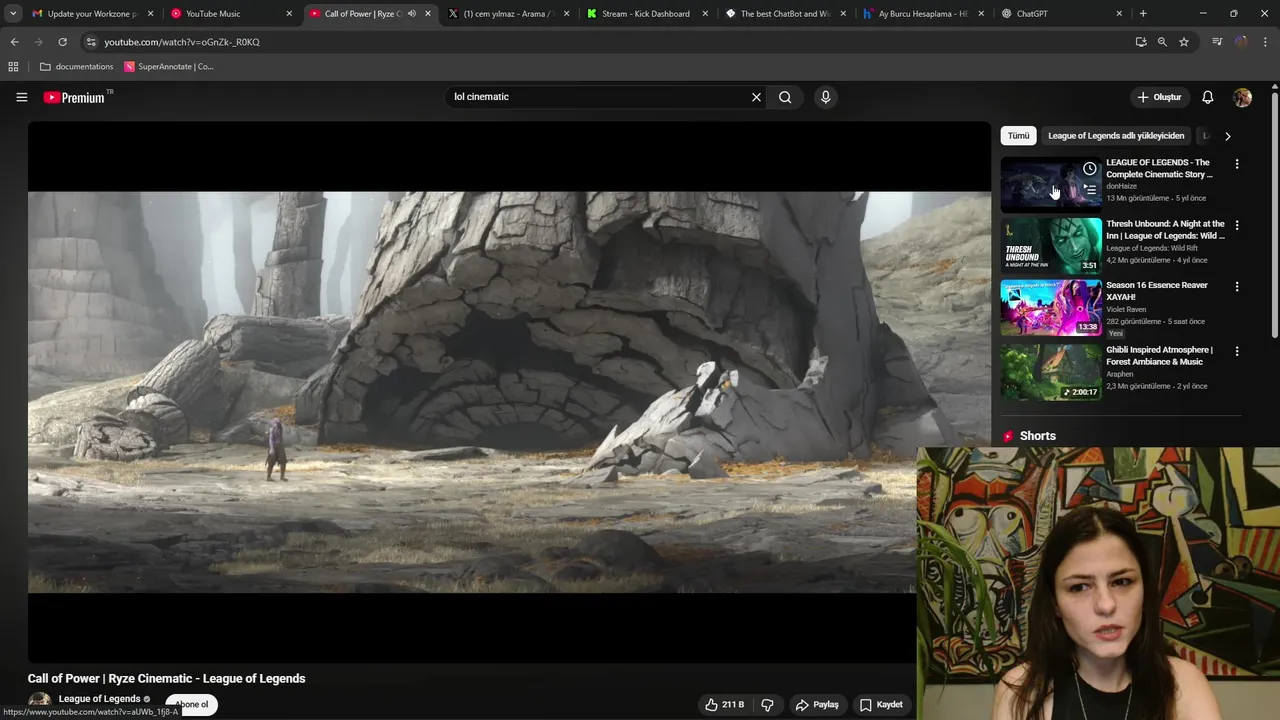Switch to the YouTube Music tab
Image resolution: width=1280 pixels, height=720 pixels.
pos(229,14)
